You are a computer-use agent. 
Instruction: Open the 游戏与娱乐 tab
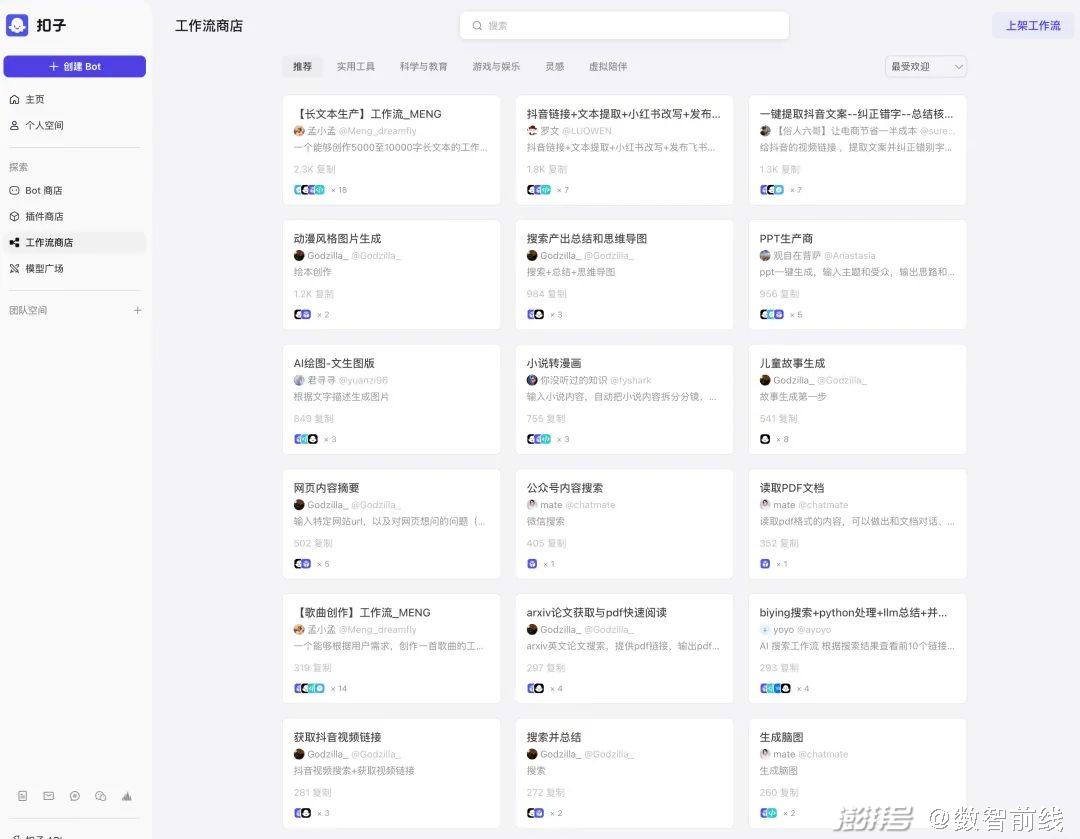click(496, 67)
